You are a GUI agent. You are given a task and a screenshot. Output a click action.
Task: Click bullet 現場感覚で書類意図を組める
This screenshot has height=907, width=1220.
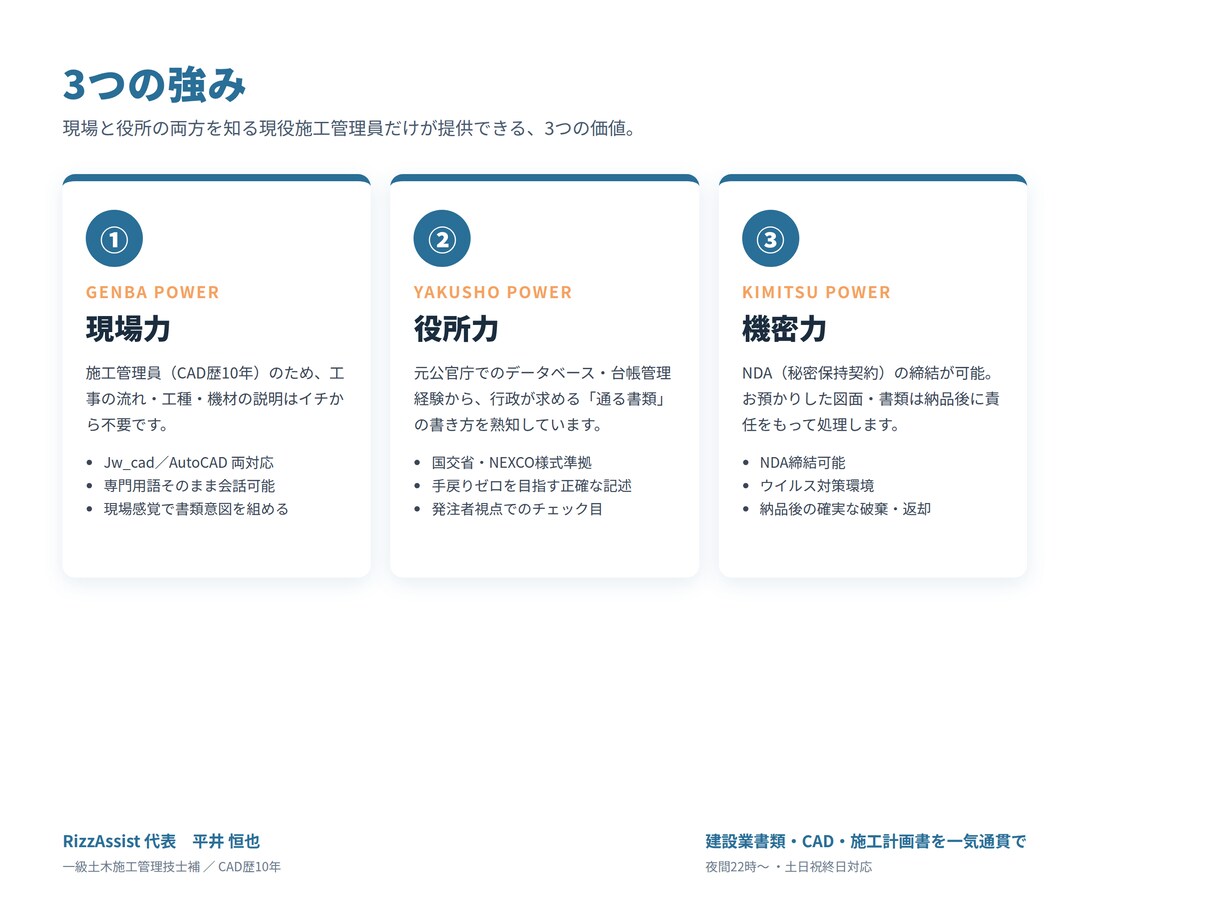[196, 508]
